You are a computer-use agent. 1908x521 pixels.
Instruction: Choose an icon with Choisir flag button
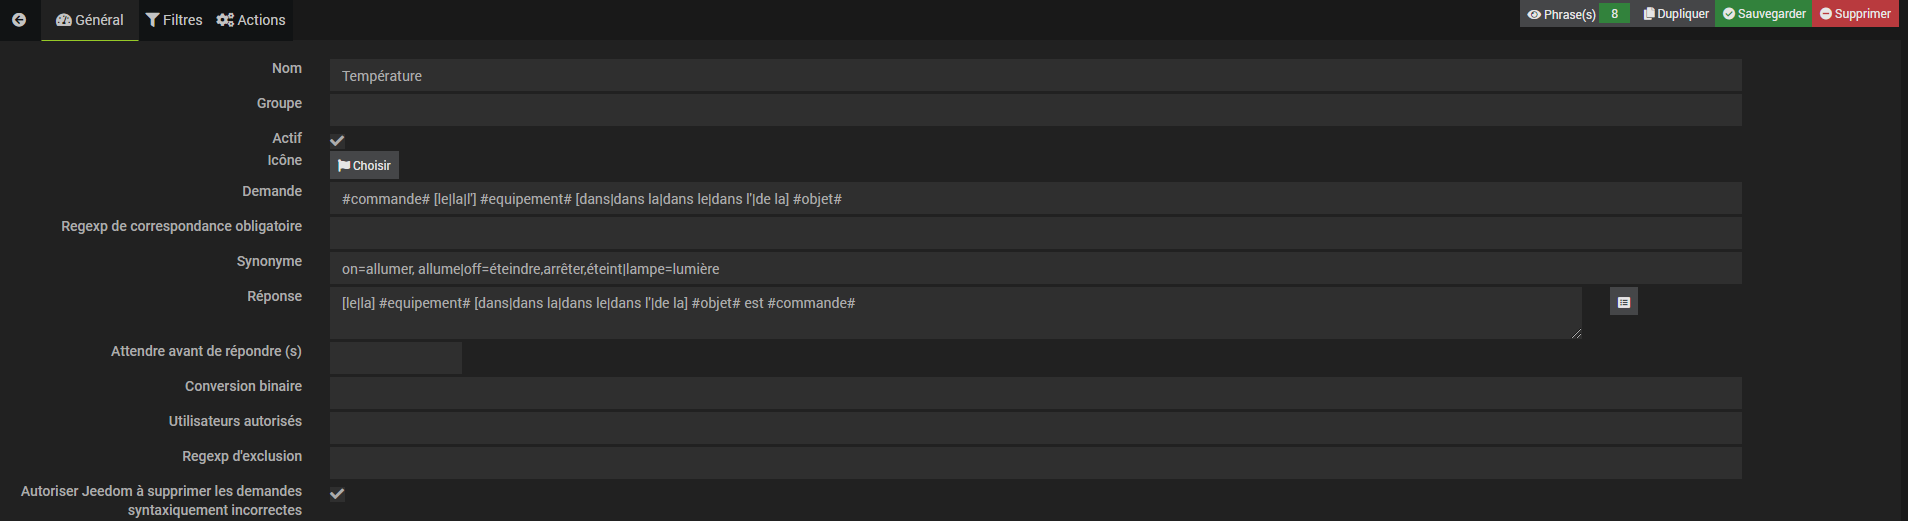[x=364, y=166]
